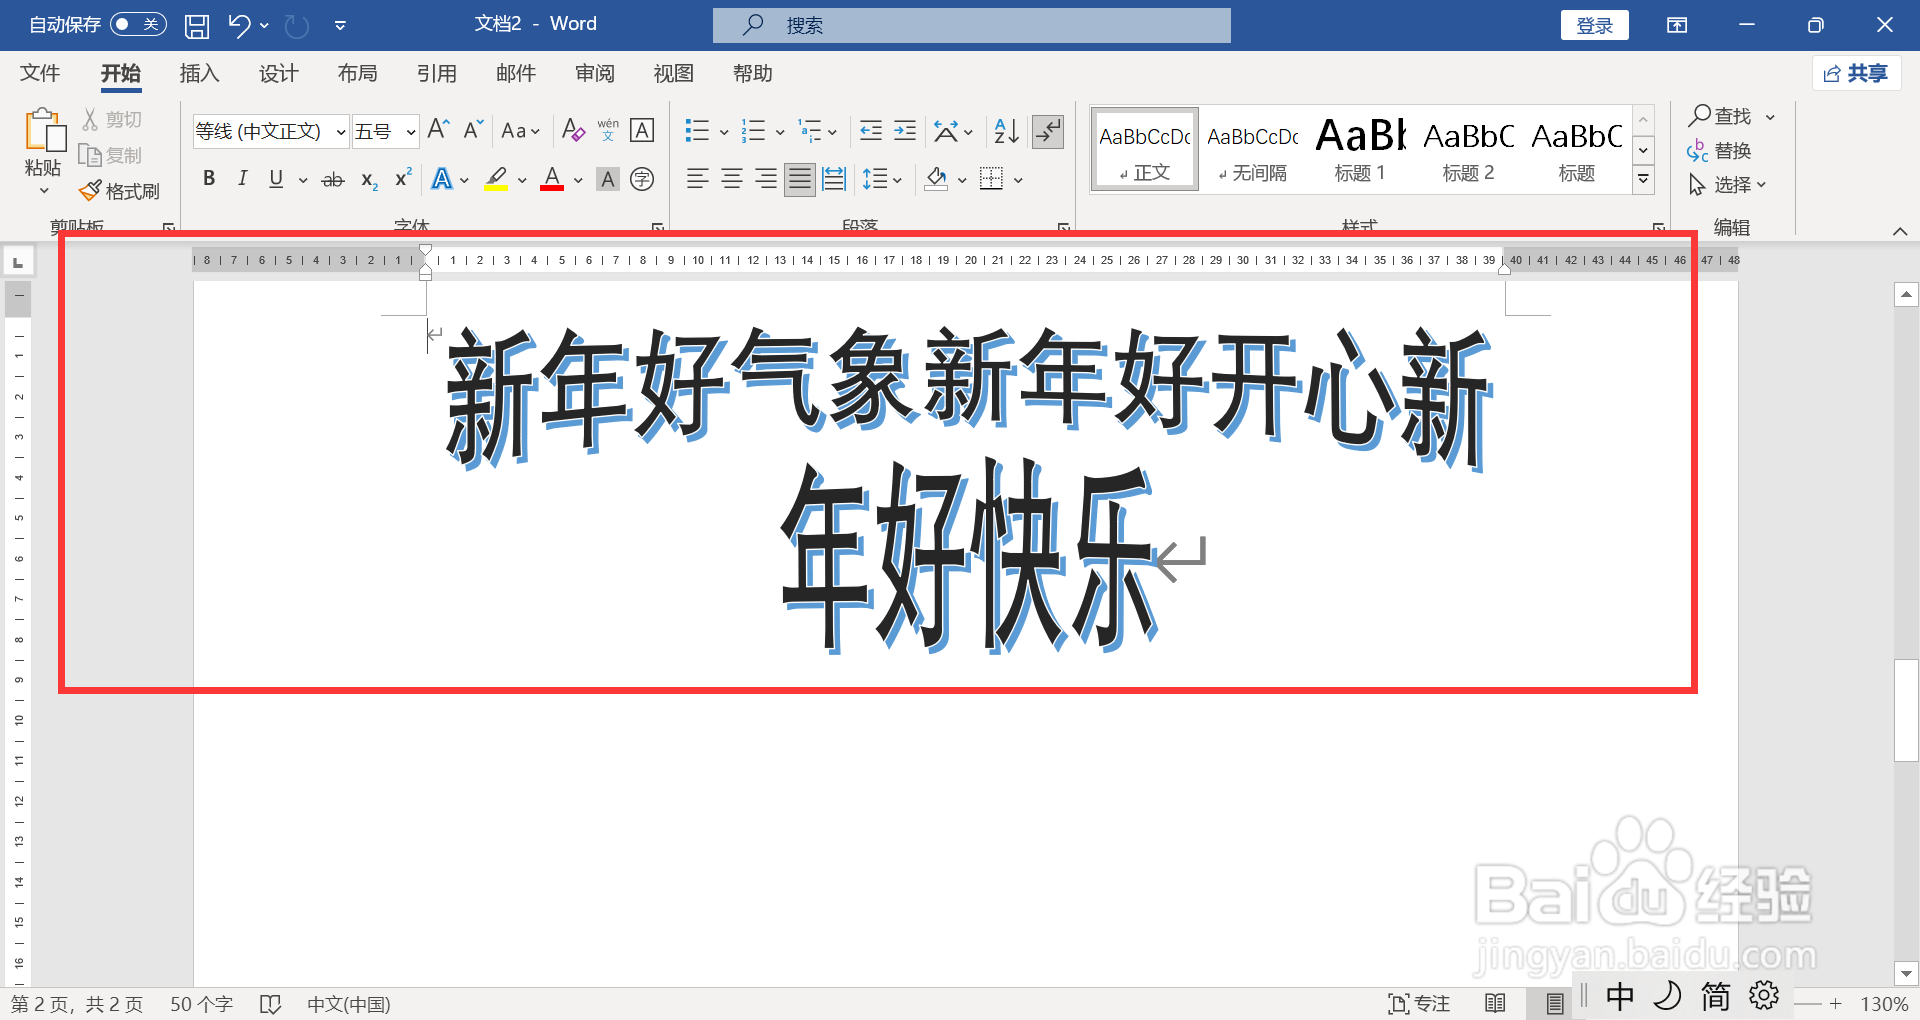Click the Center alignment icon

tap(732, 179)
